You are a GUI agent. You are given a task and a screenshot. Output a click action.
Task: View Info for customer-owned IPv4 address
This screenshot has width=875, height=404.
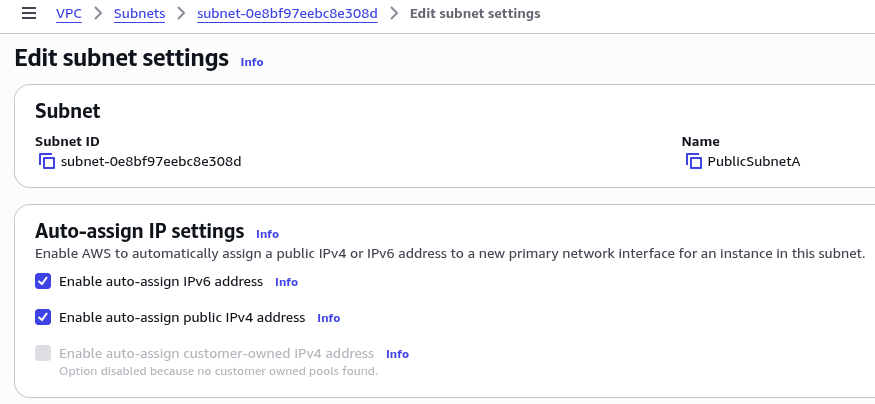(397, 354)
